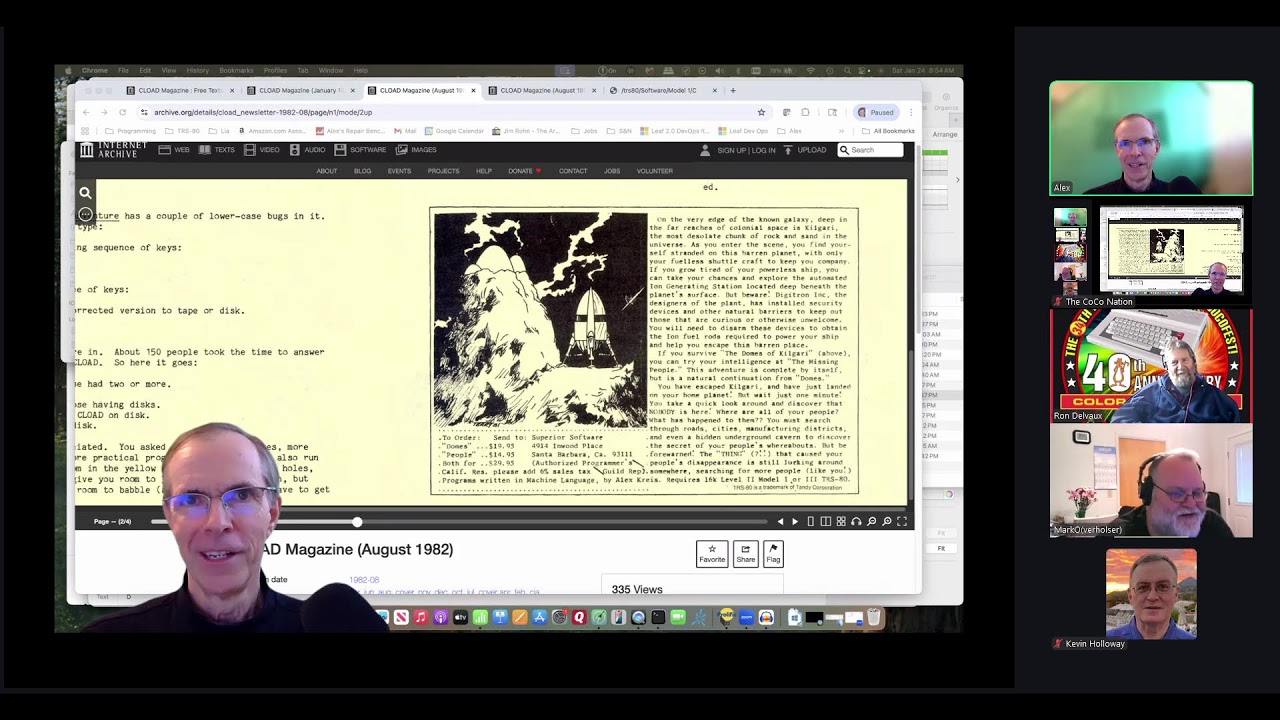The width and height of the screenshot is (1280, 720).
Task: Open the Programming bookmarks folder
Action: coord(130,131)
